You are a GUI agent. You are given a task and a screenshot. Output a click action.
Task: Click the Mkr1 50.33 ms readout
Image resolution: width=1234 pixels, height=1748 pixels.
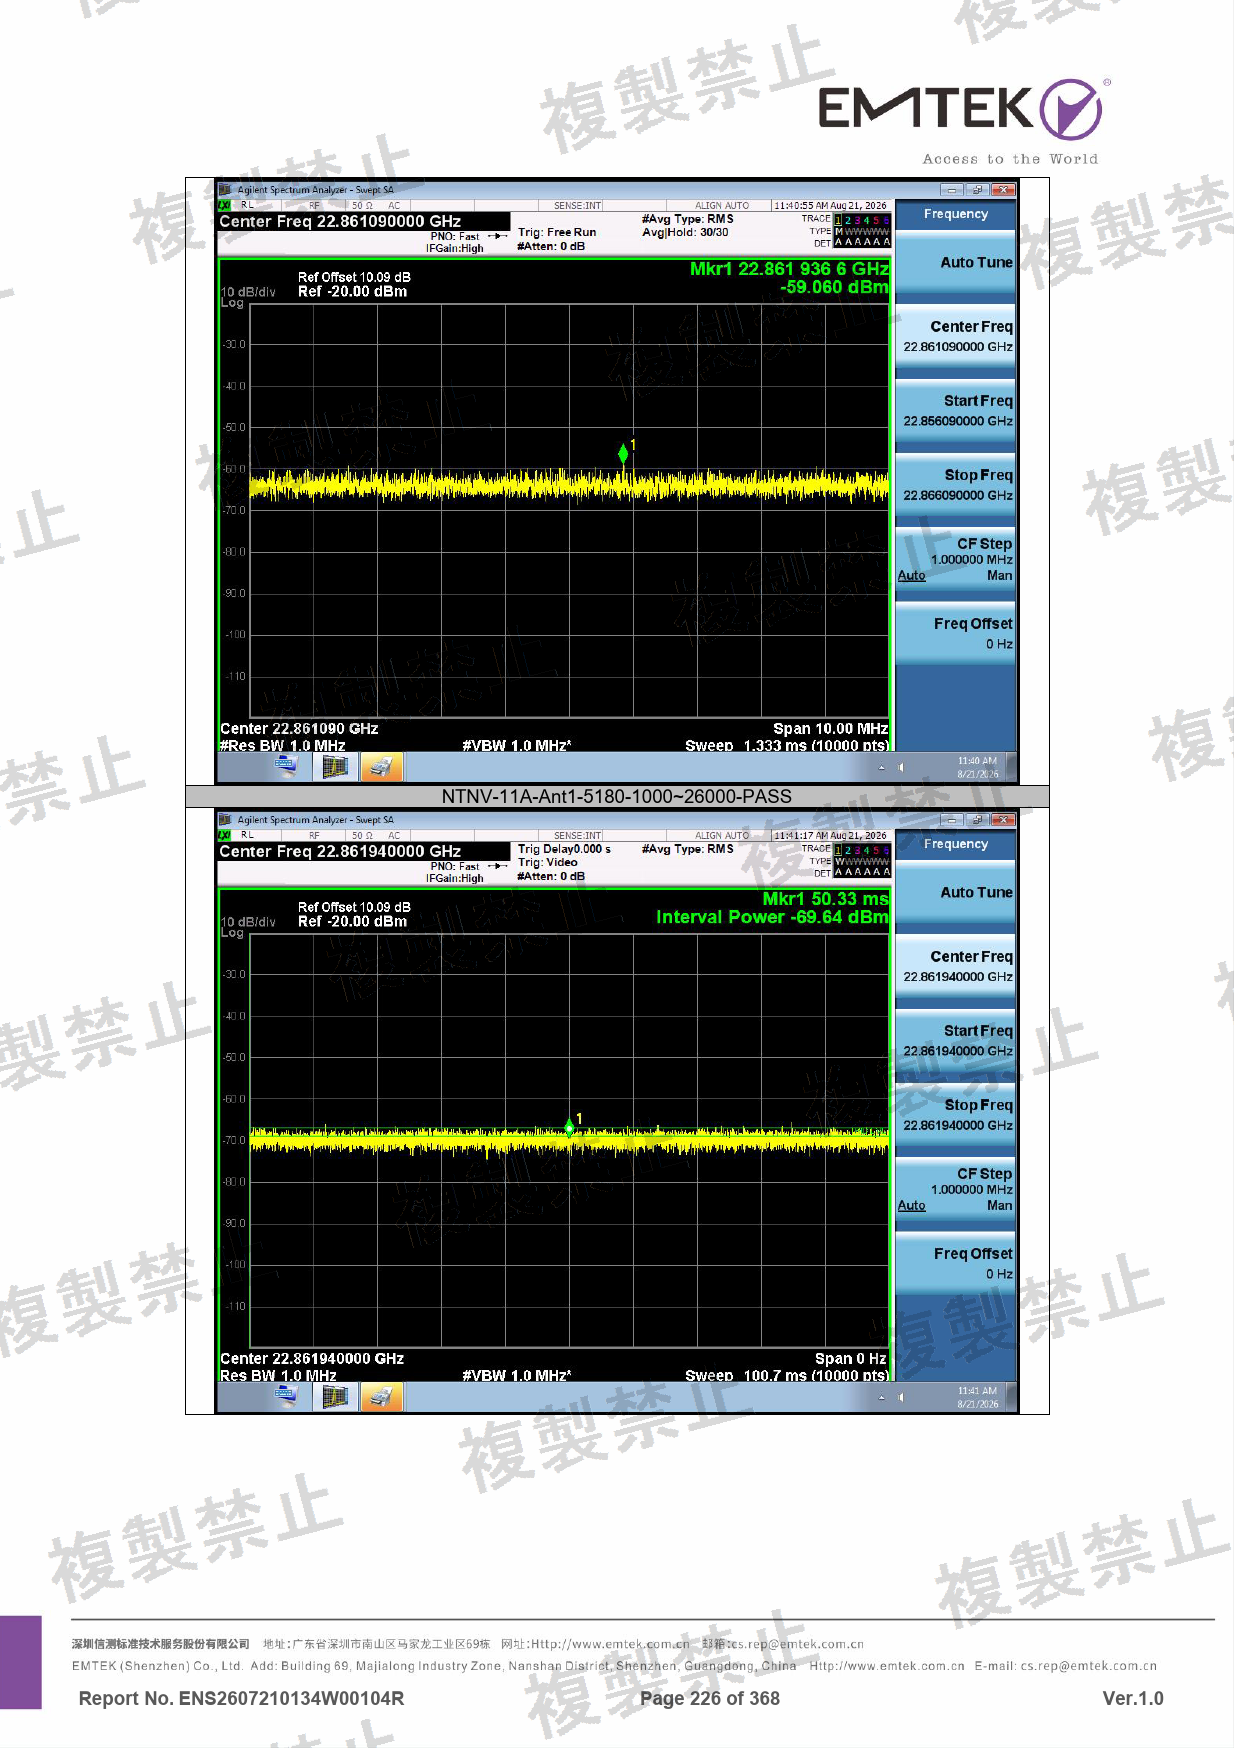coord(825,898)
